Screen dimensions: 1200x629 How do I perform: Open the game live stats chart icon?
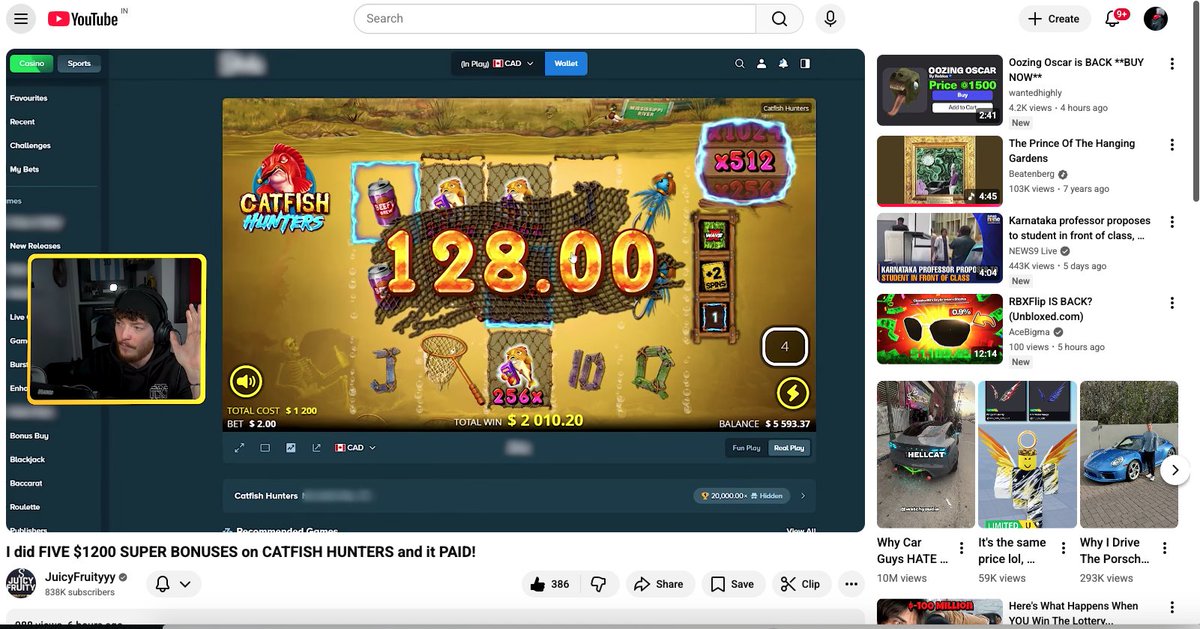291,448
